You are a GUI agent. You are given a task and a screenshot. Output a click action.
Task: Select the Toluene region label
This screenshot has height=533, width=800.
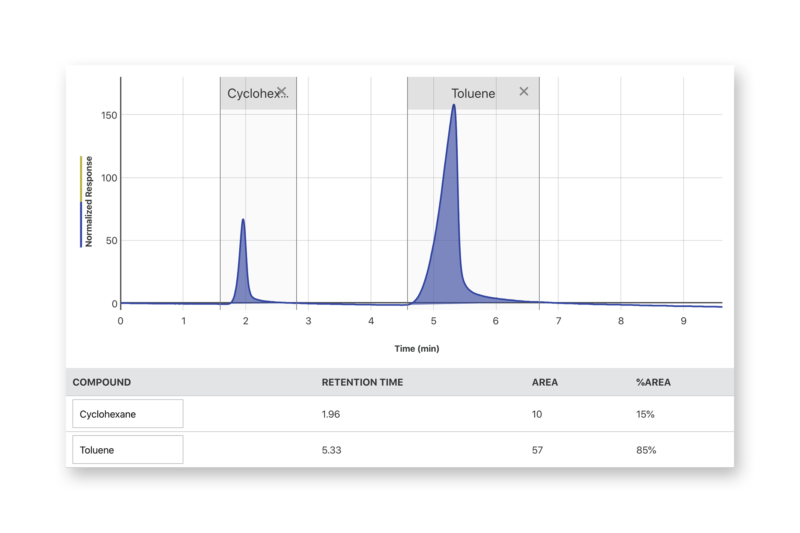tap(472, 94)
